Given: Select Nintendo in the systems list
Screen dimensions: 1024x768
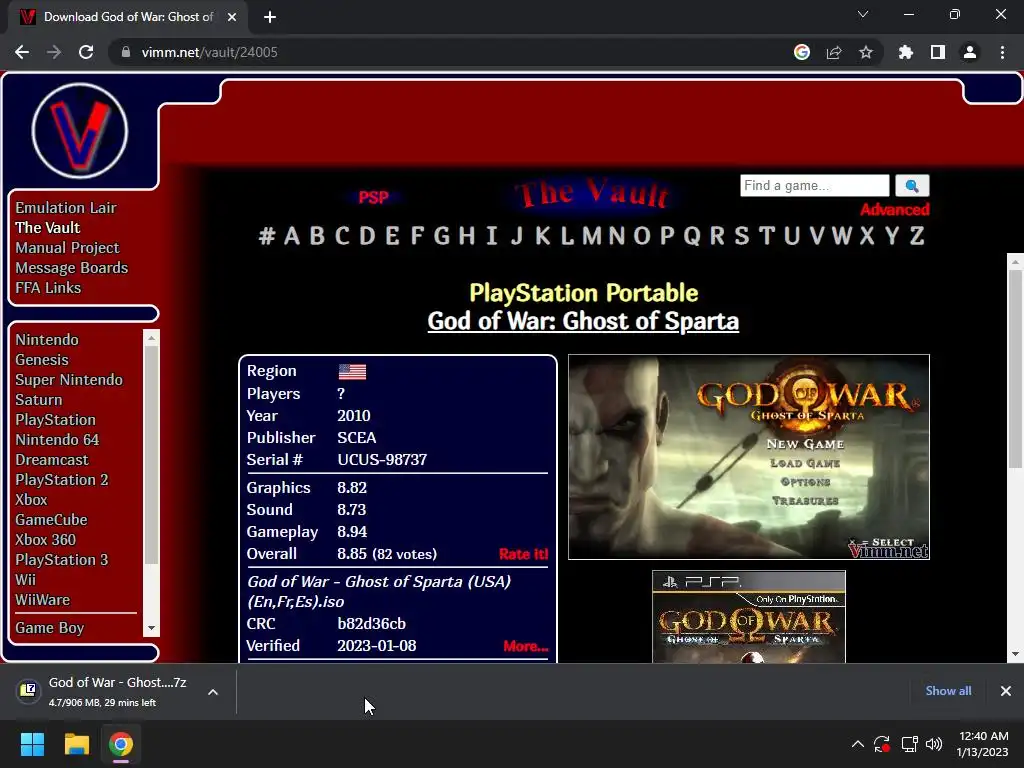Looking at the screenshot, I should click(47, 340).
